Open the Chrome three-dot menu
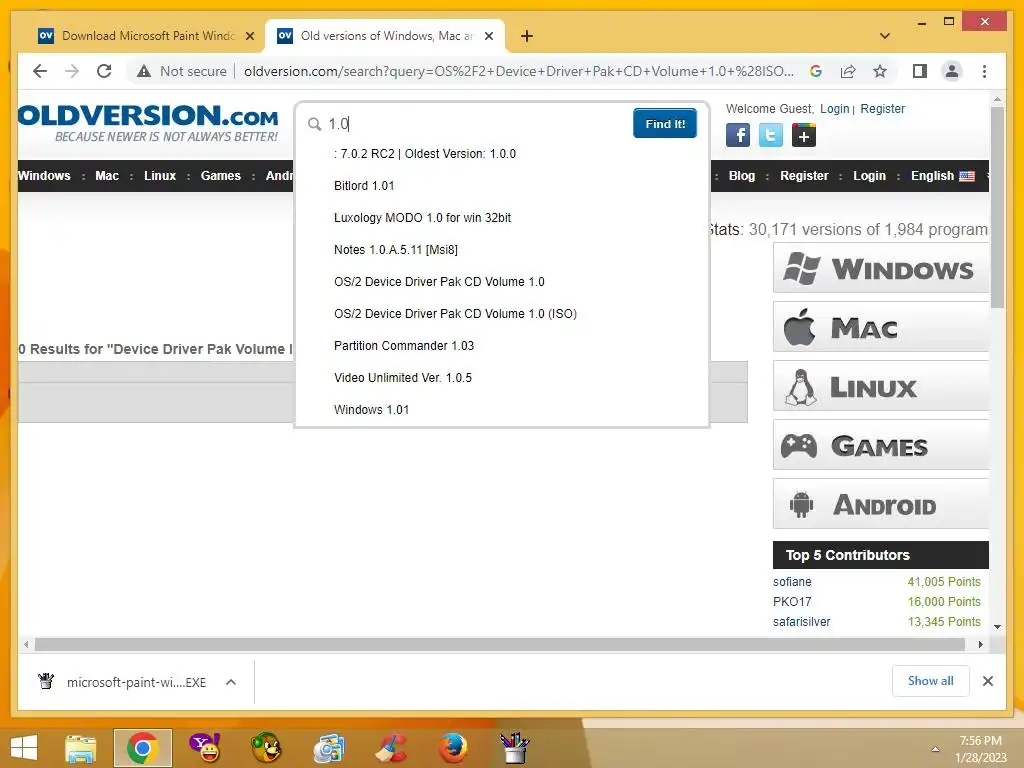This screenshot has height=768, width=1024. (984, 71)
